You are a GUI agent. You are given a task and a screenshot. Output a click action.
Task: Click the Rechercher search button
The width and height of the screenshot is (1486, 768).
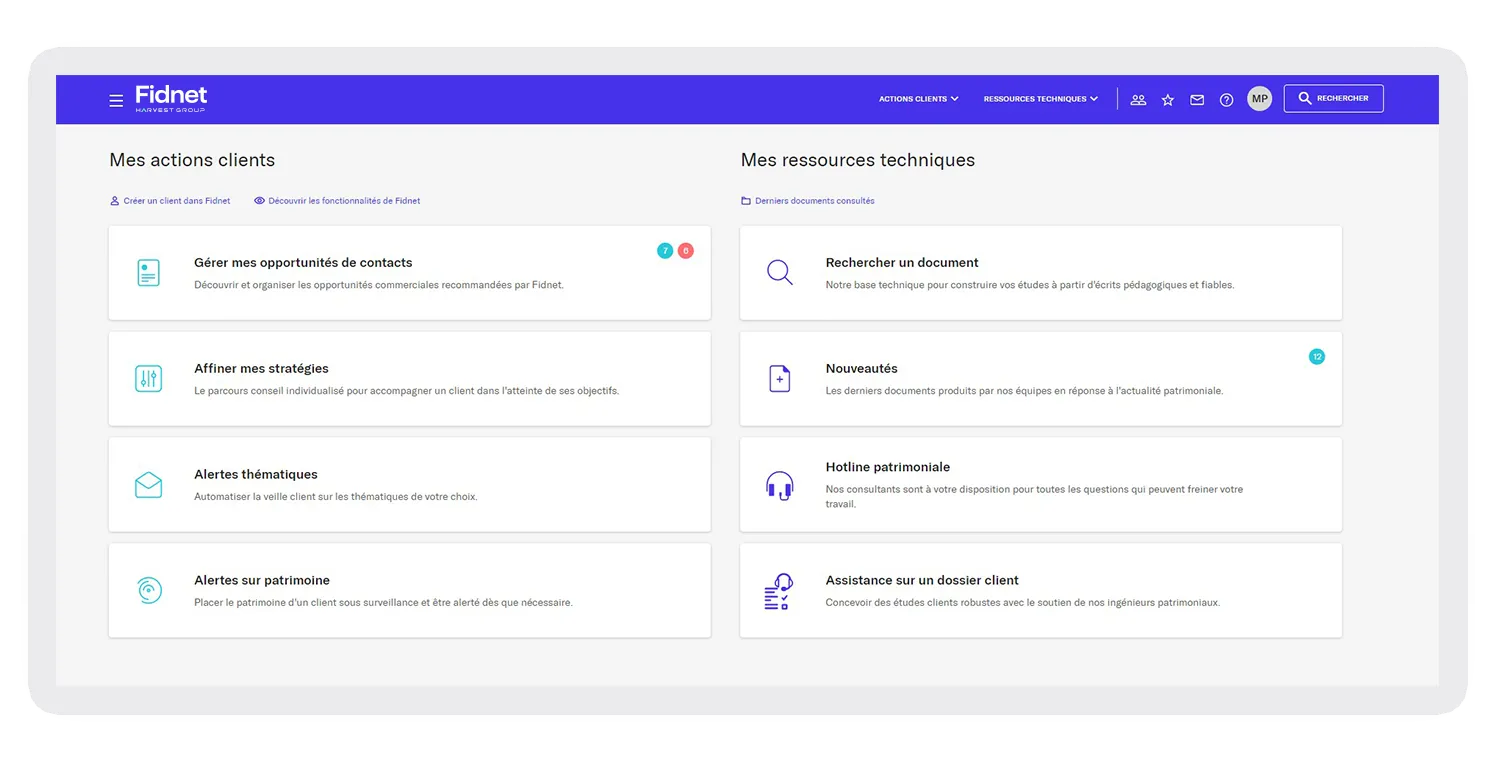coord(1334,99)
